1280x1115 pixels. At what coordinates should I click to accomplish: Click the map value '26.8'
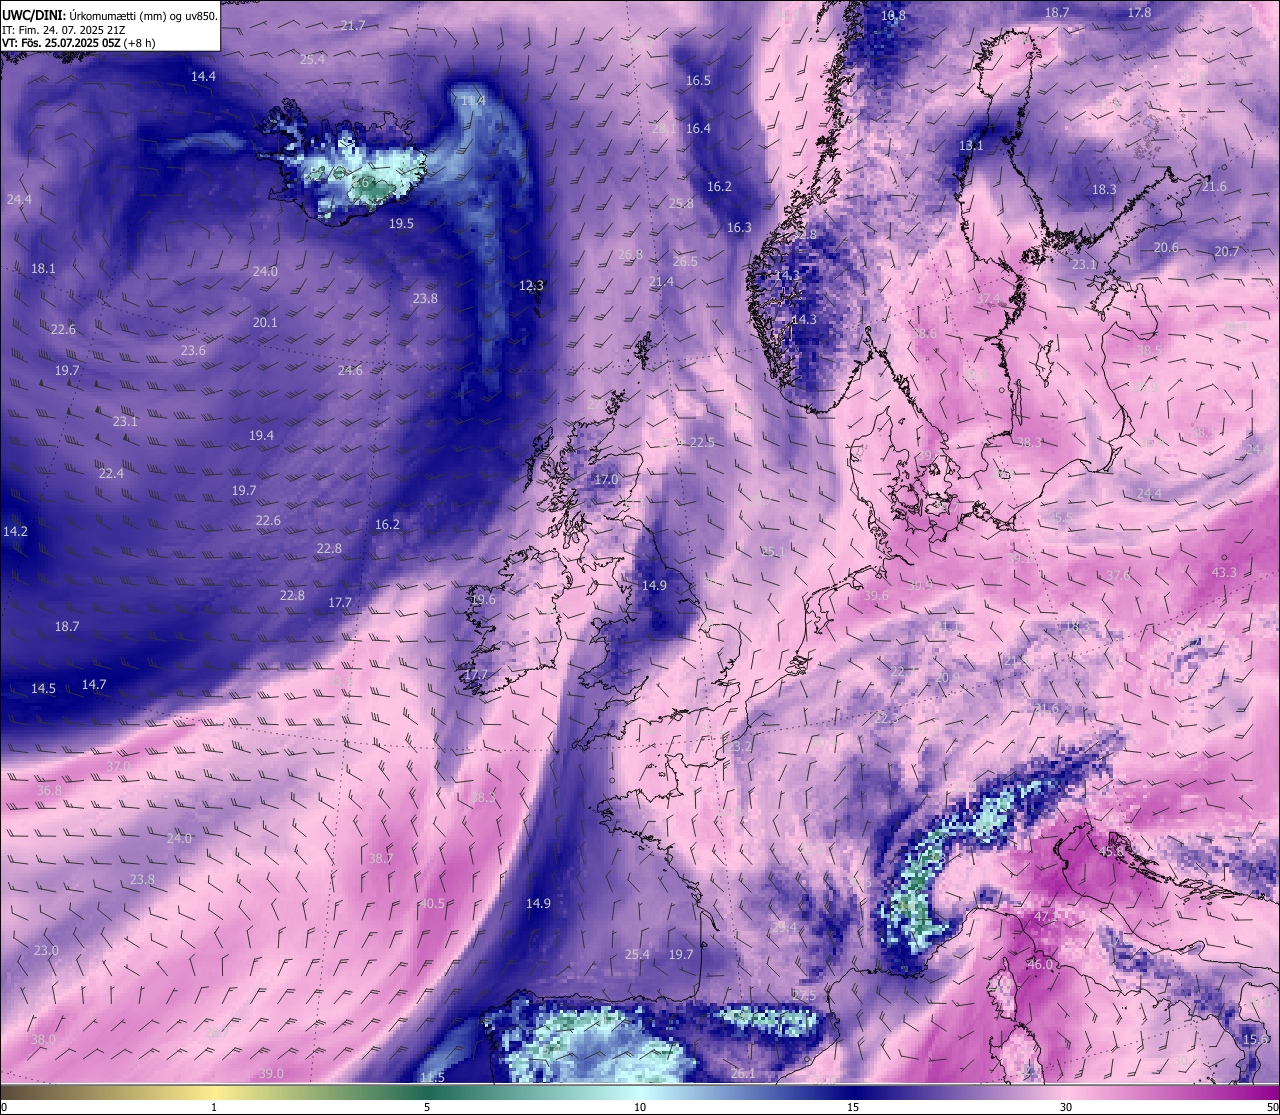pos(630,255)
